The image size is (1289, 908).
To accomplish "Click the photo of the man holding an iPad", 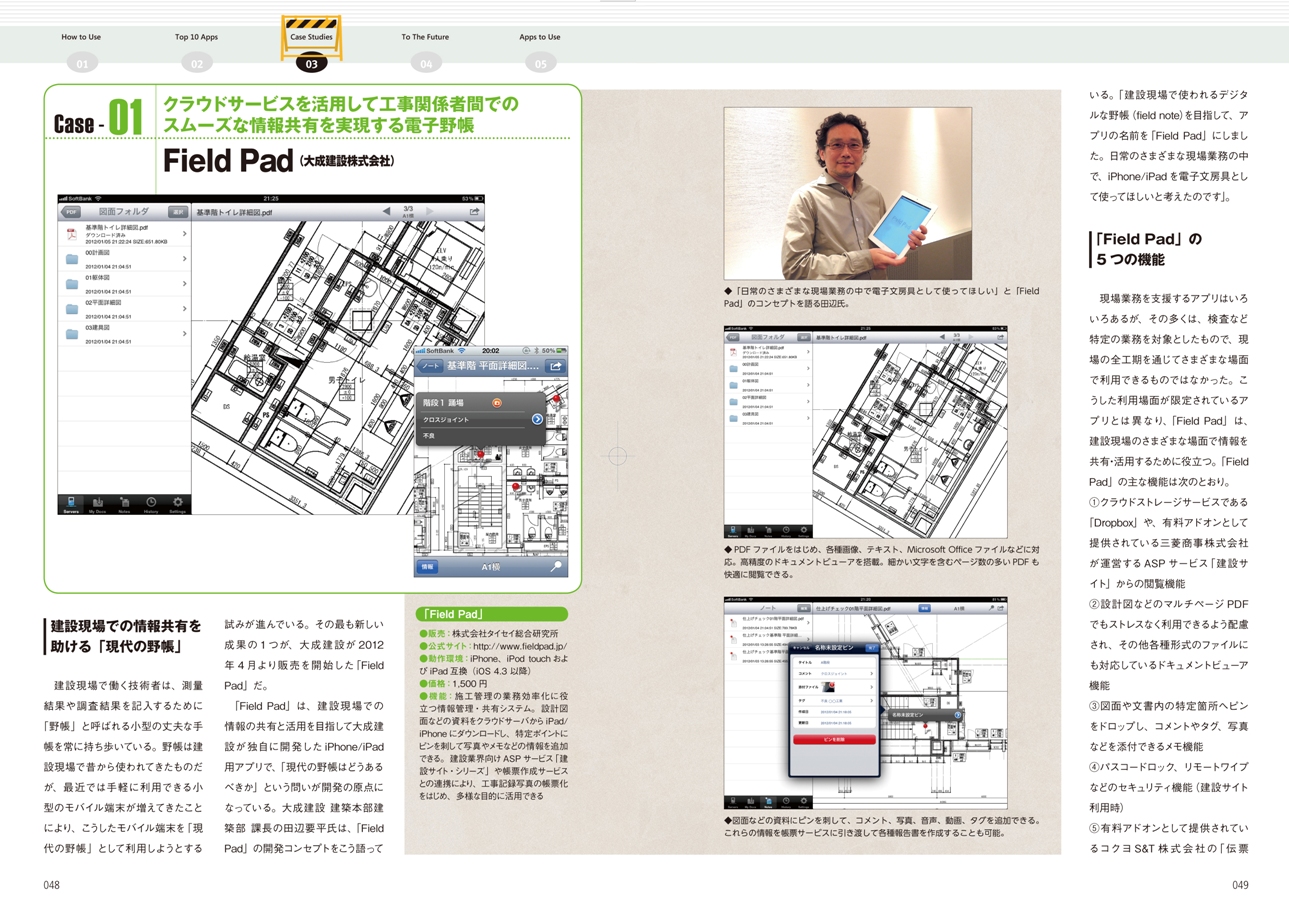I will click(846, 193).
